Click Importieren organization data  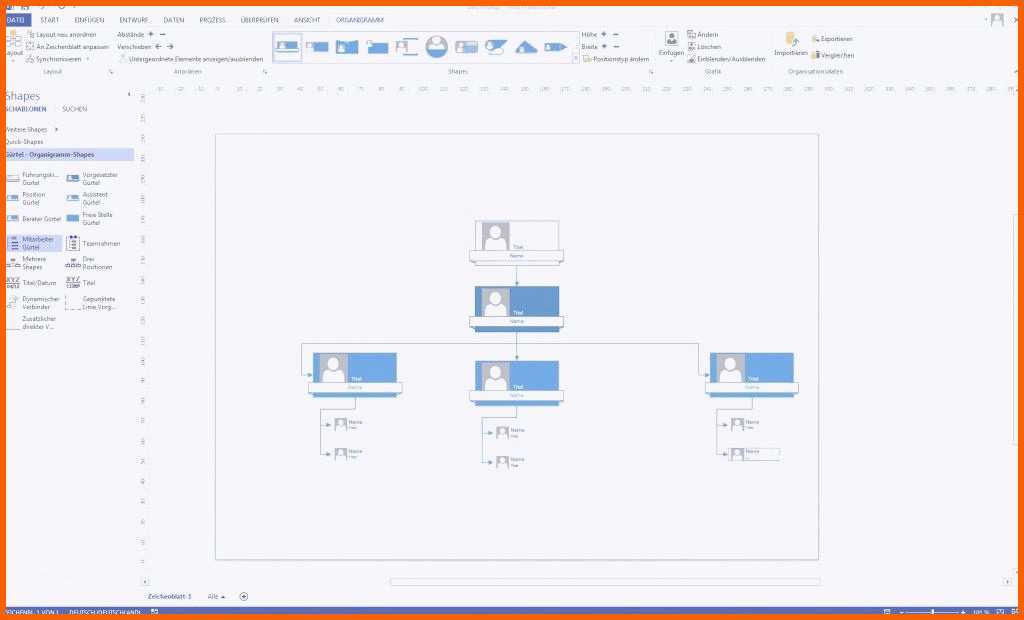791,44
